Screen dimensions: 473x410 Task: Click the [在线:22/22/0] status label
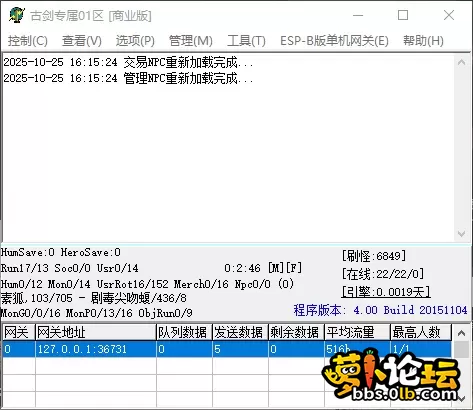[x=383, y=274]
